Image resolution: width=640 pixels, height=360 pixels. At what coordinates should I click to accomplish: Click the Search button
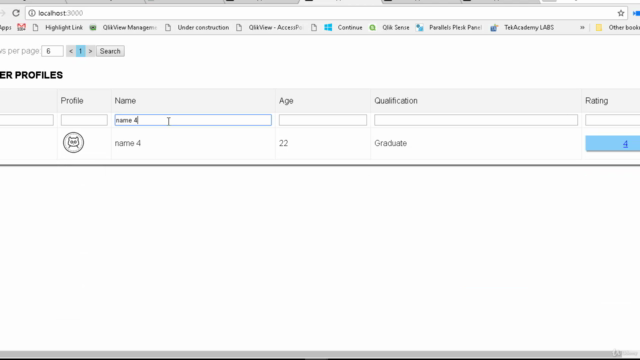110,51
